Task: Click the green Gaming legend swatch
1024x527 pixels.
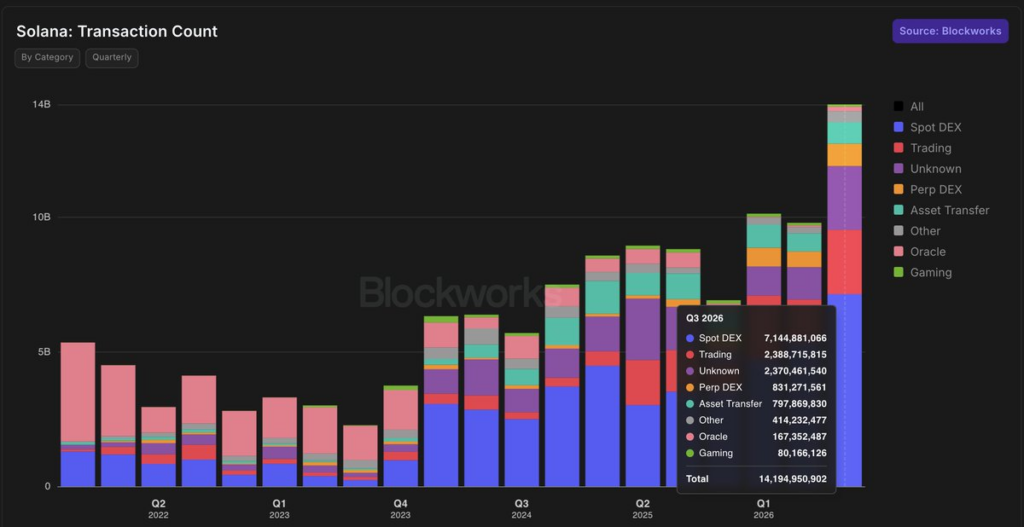Action: pos(899,272)
